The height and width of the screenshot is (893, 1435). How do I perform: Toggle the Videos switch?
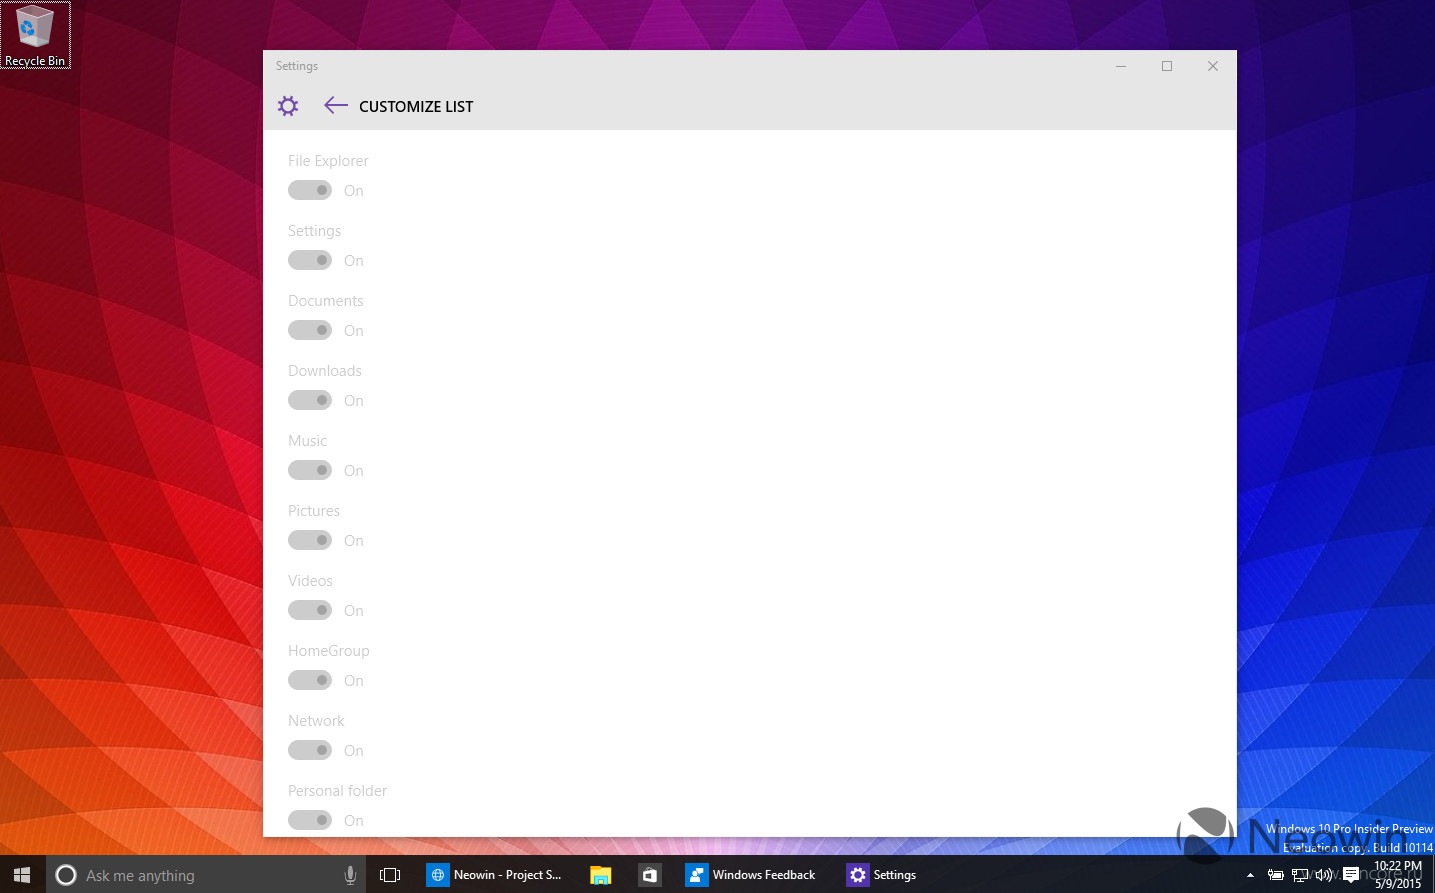[x=310, y=610]
